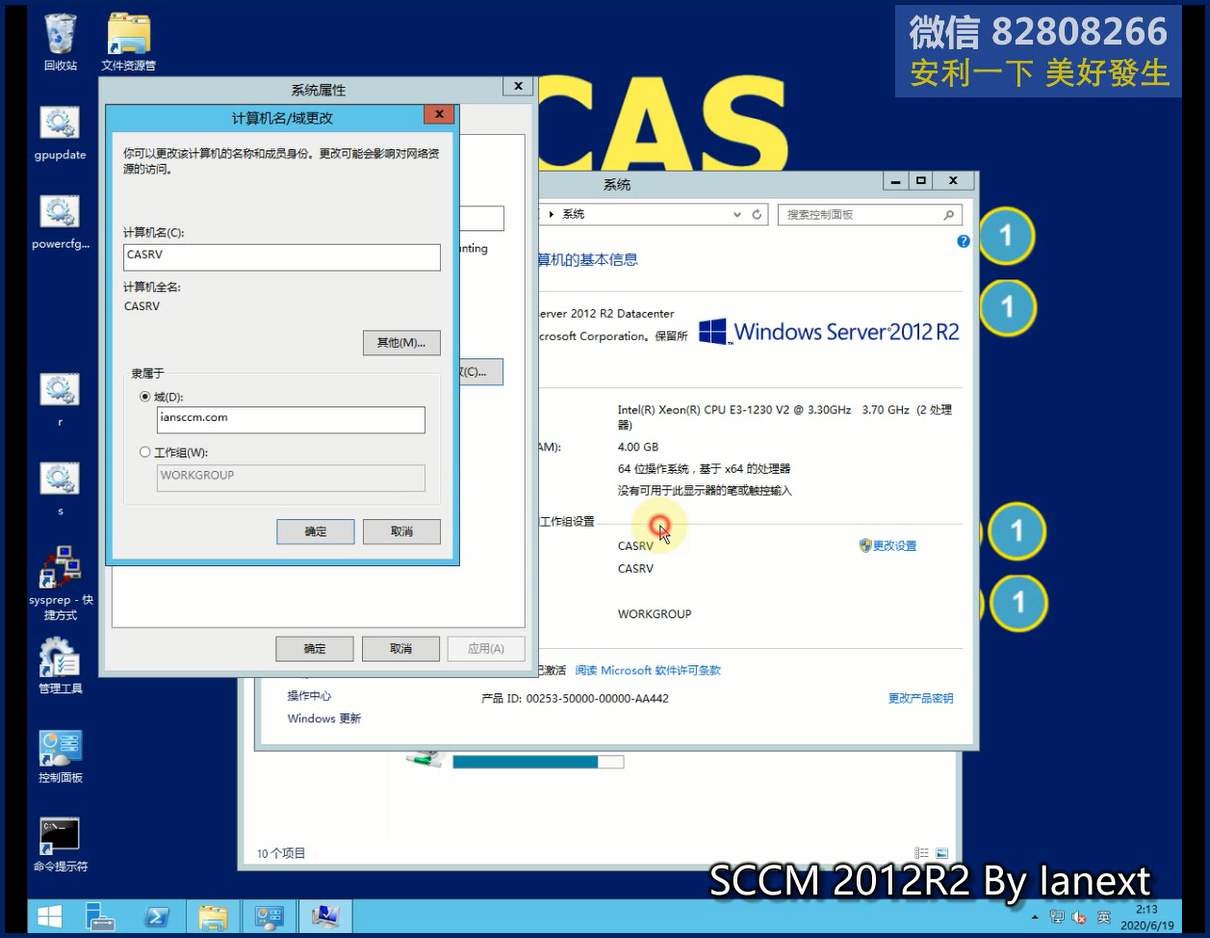The width and height of the screenshot is (1210, 938).
Task: Click the 英 input method indicator
Action: (x=1104, y=917)
